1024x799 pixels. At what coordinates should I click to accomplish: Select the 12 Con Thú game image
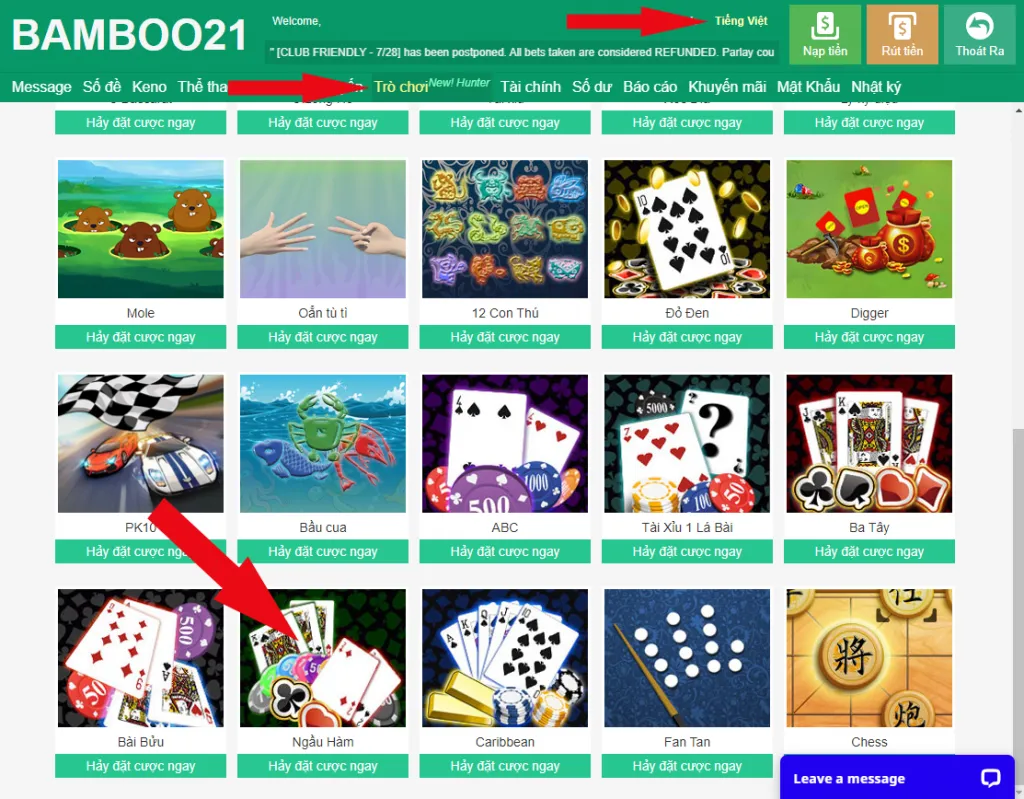505,229
